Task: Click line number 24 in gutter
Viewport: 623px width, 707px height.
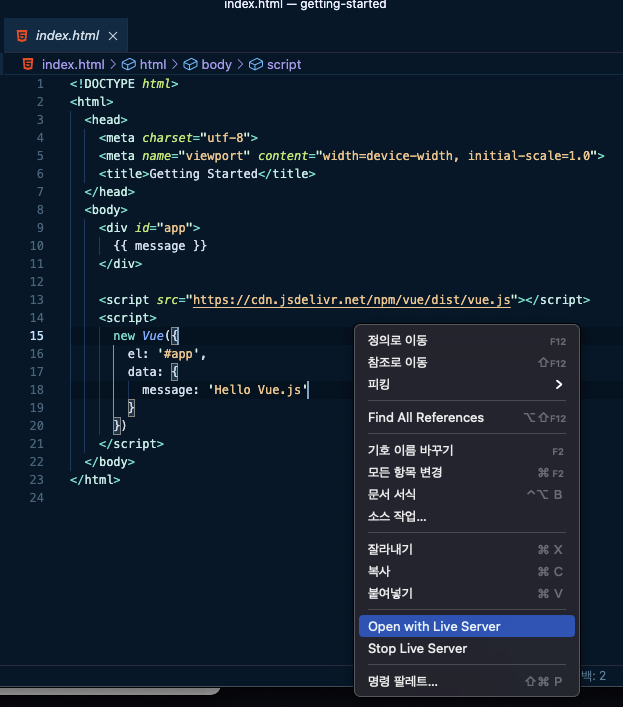Action: coord(37,498)
